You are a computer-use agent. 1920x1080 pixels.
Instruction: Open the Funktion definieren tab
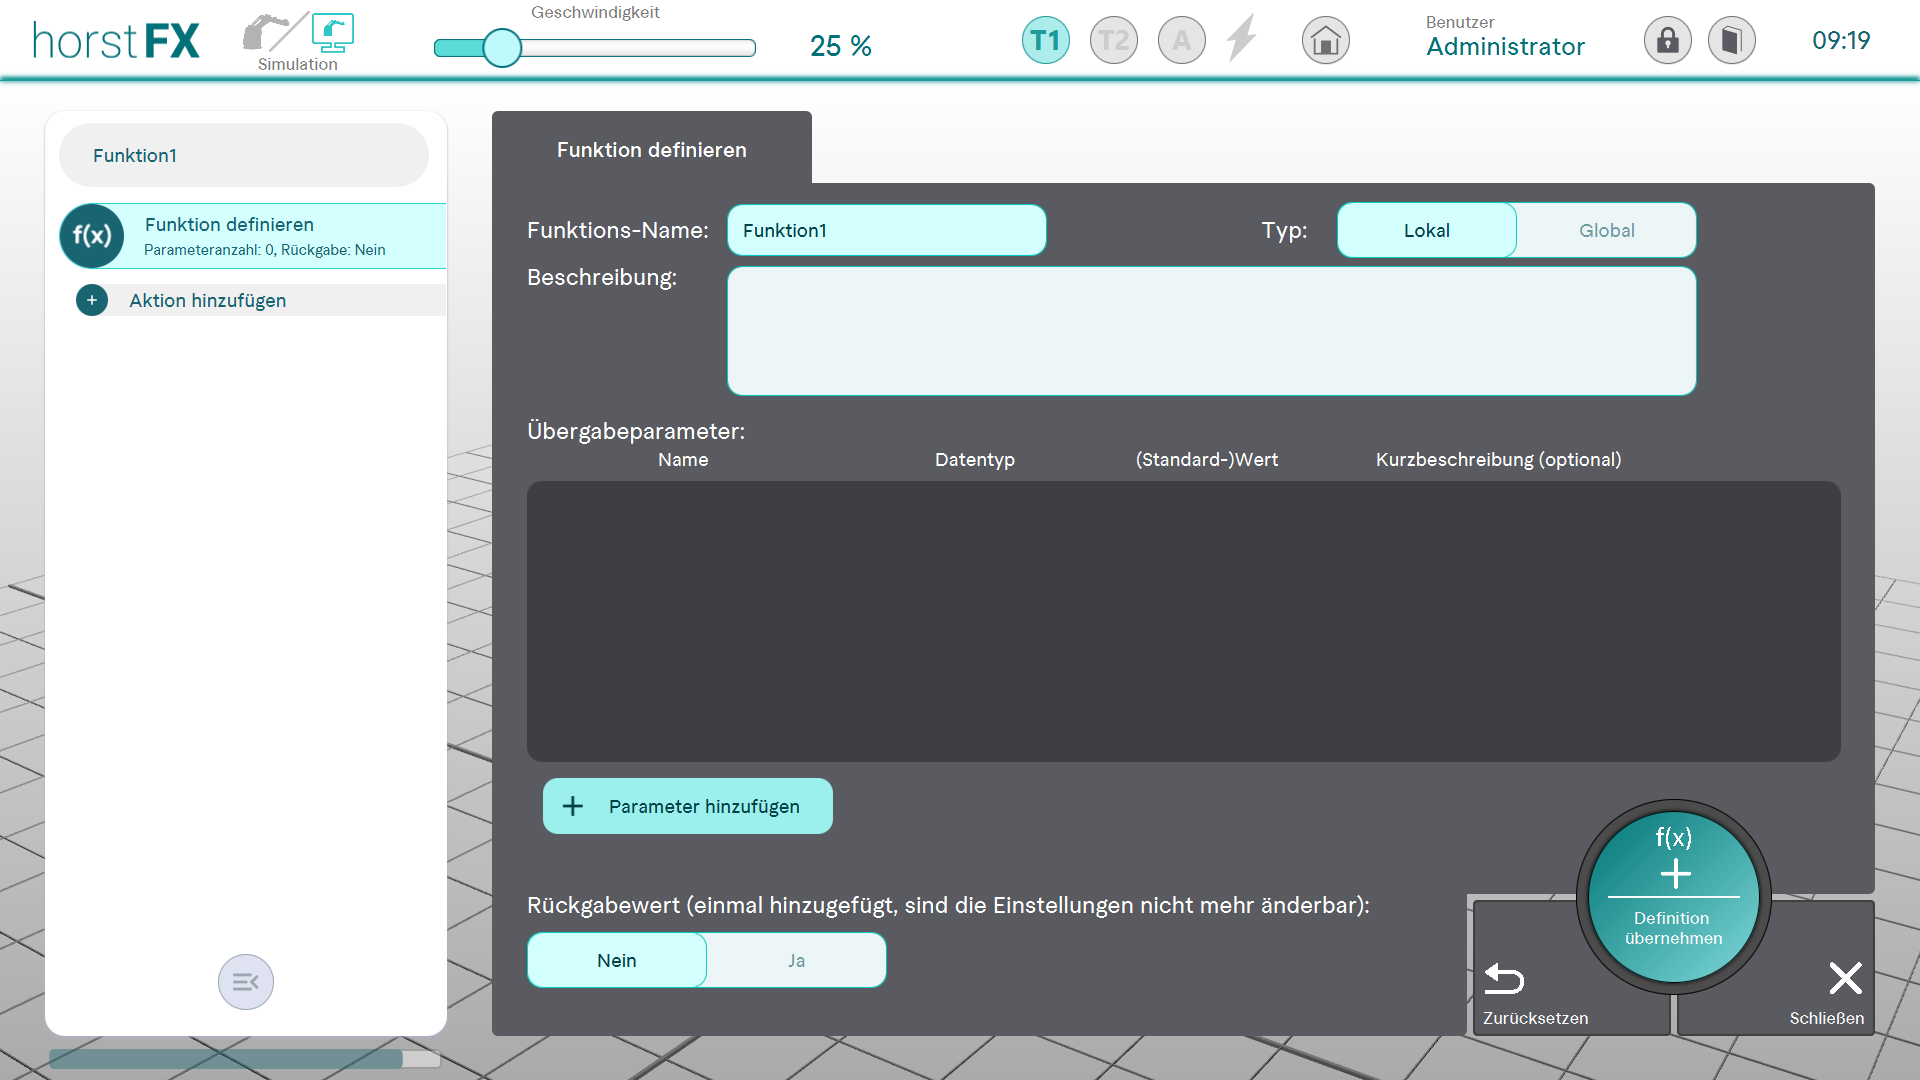point(651,150)
